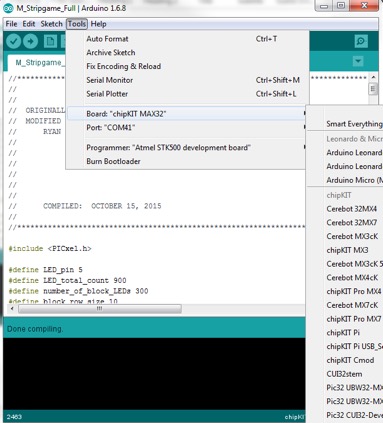This screenshot has width=383, height=423.
Task: Select Archive Sketch menu entry
Action: click(187, 52)
